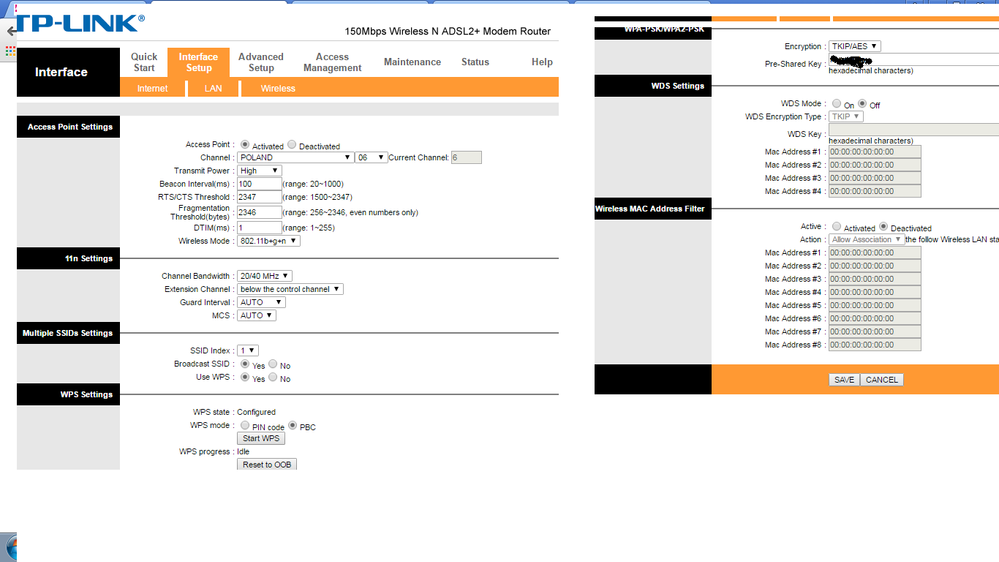The height and width of the screenshot is (562, 999).
Task: Select the LAN sub-tab
Action: click(212, 88)
